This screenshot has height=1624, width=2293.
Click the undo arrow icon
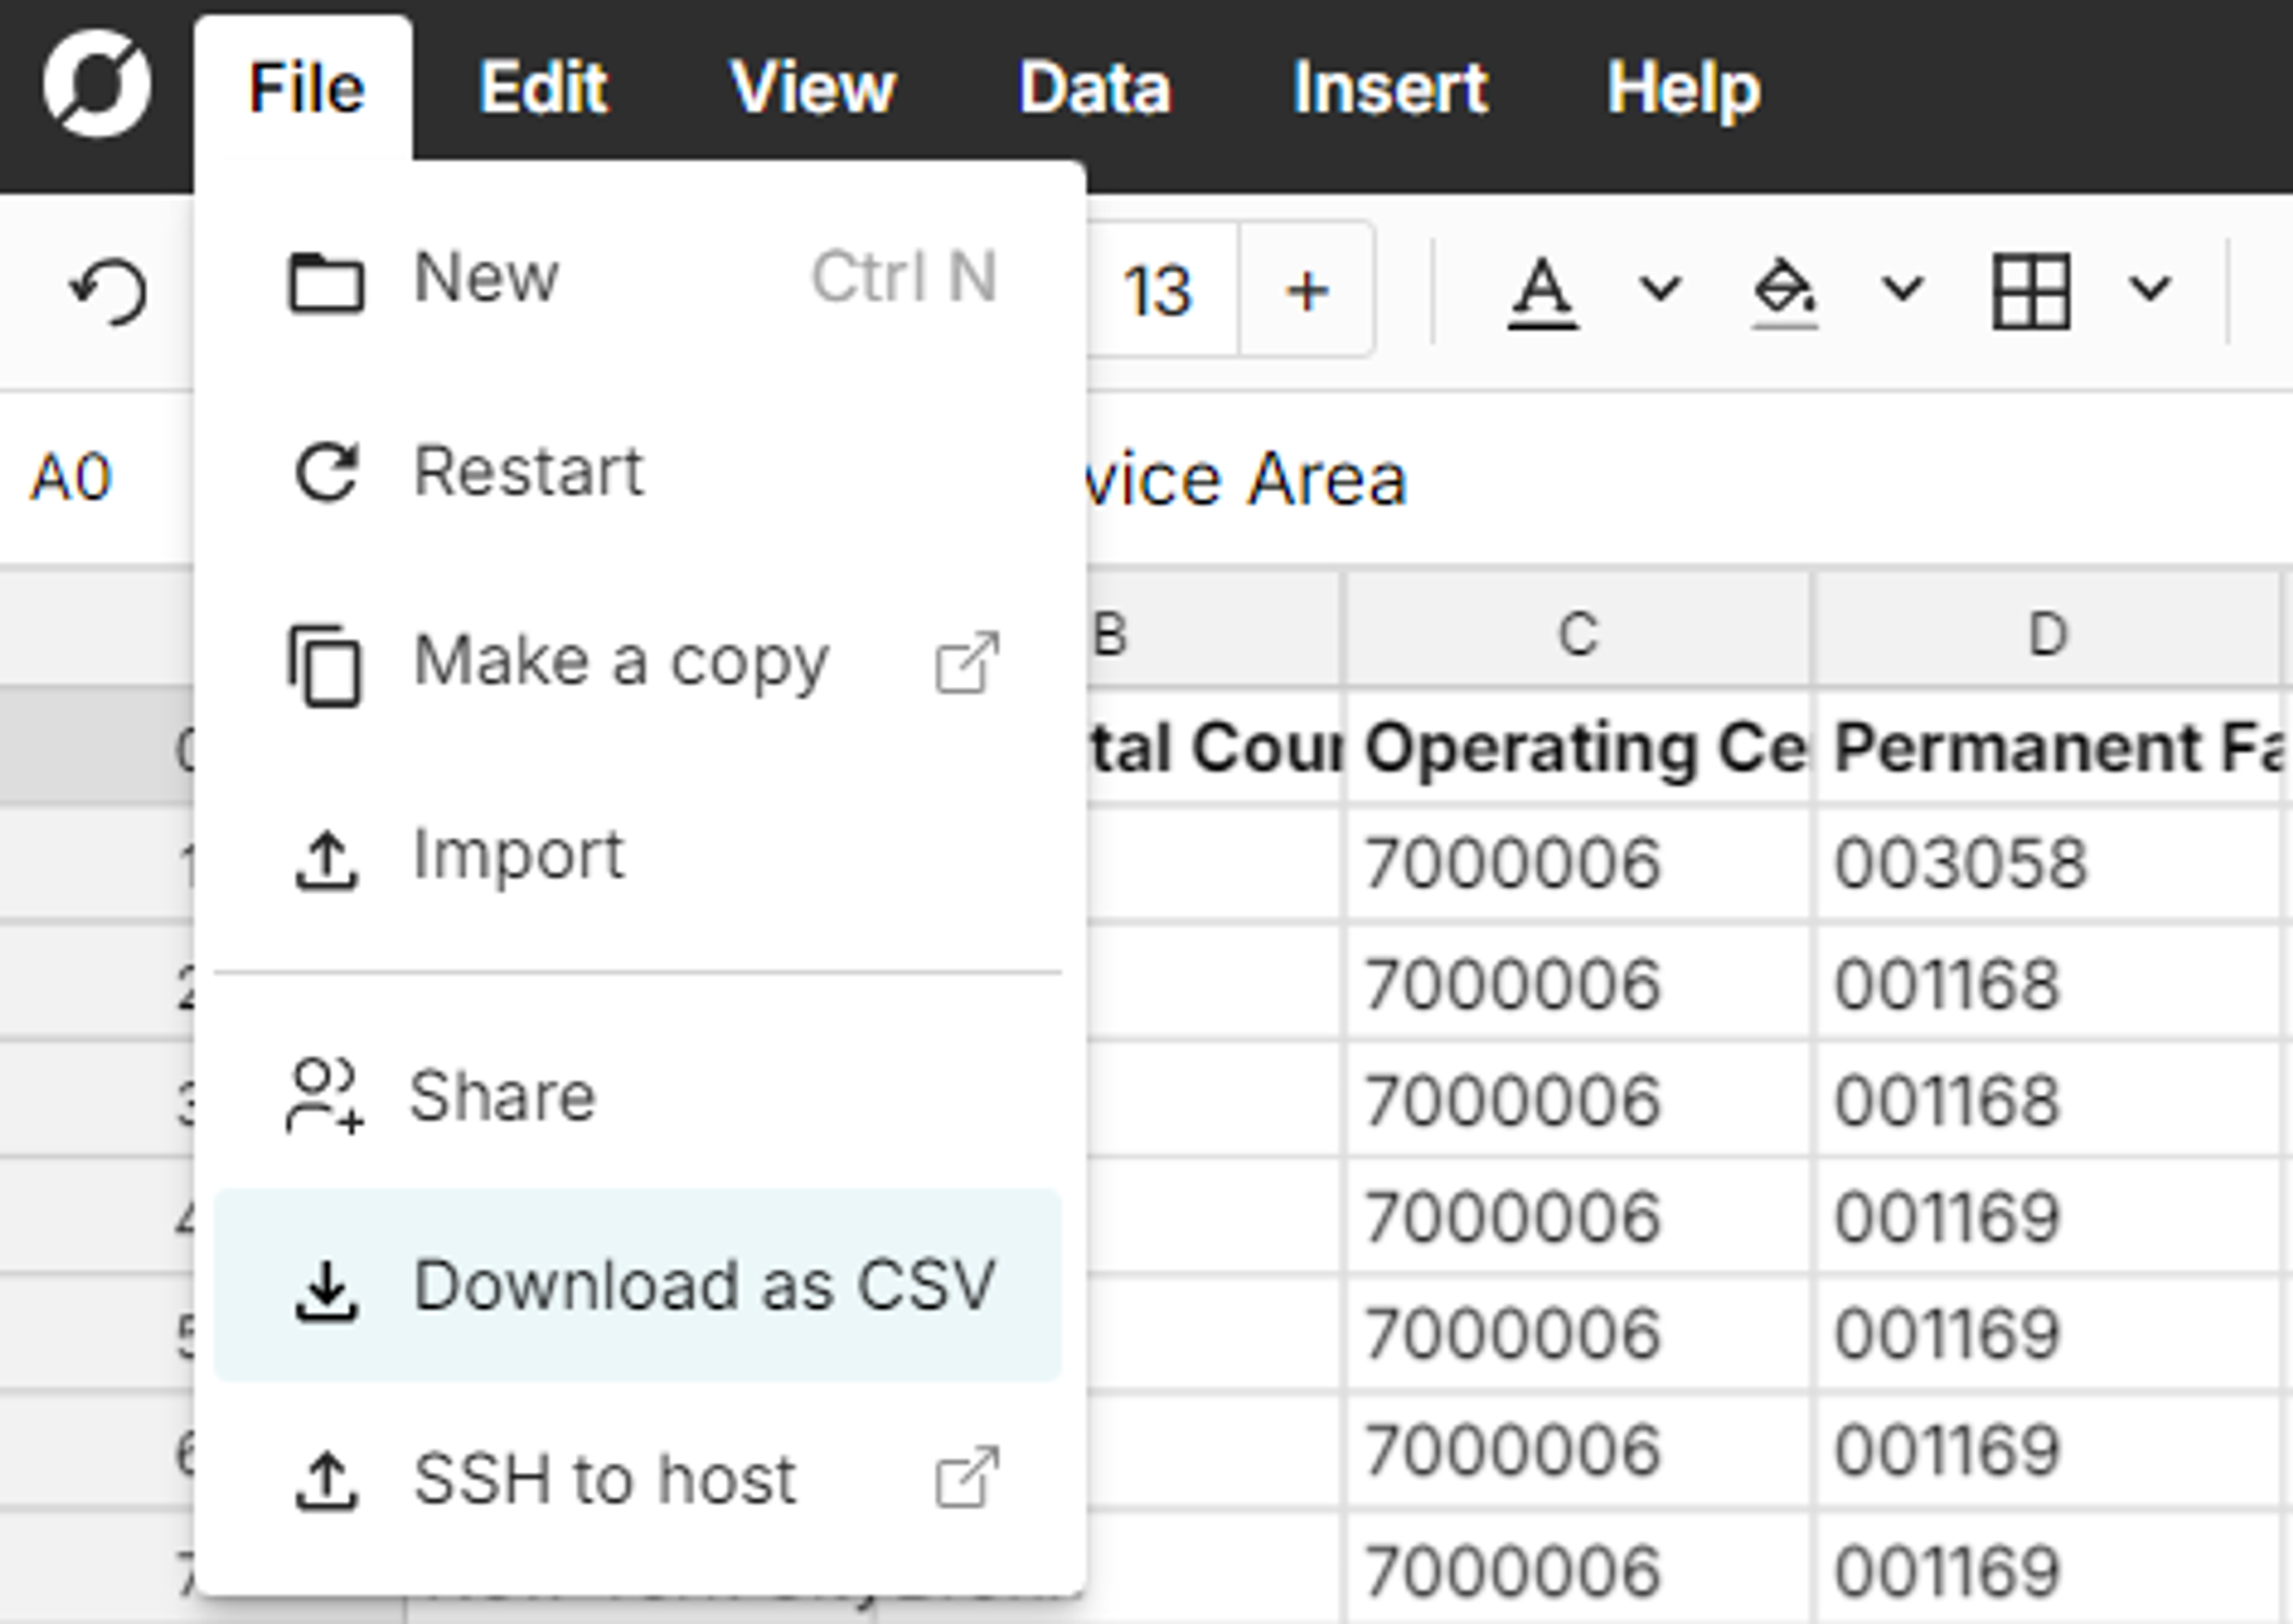pos(108,291)
